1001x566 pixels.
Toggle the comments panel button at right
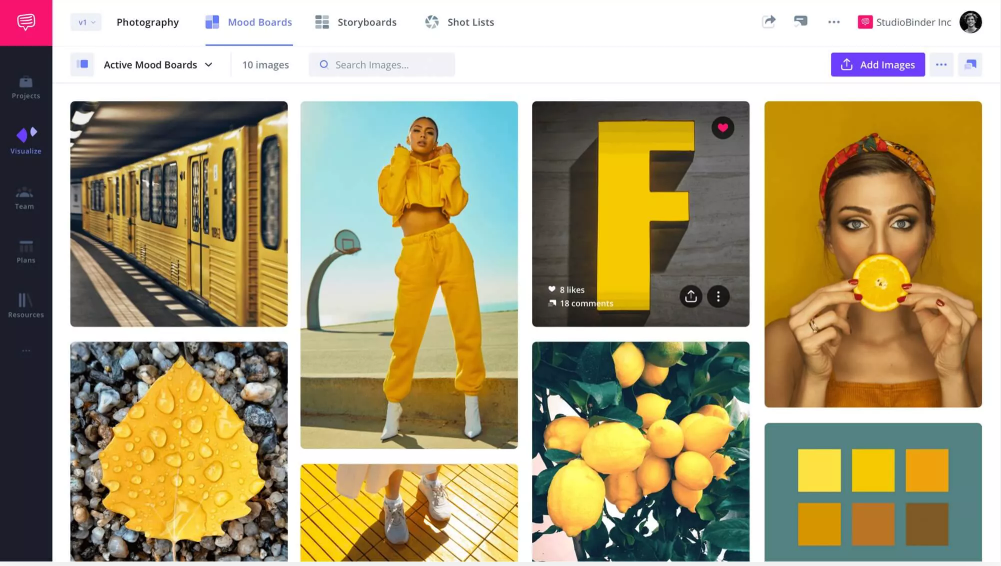[x=969, y=65]
